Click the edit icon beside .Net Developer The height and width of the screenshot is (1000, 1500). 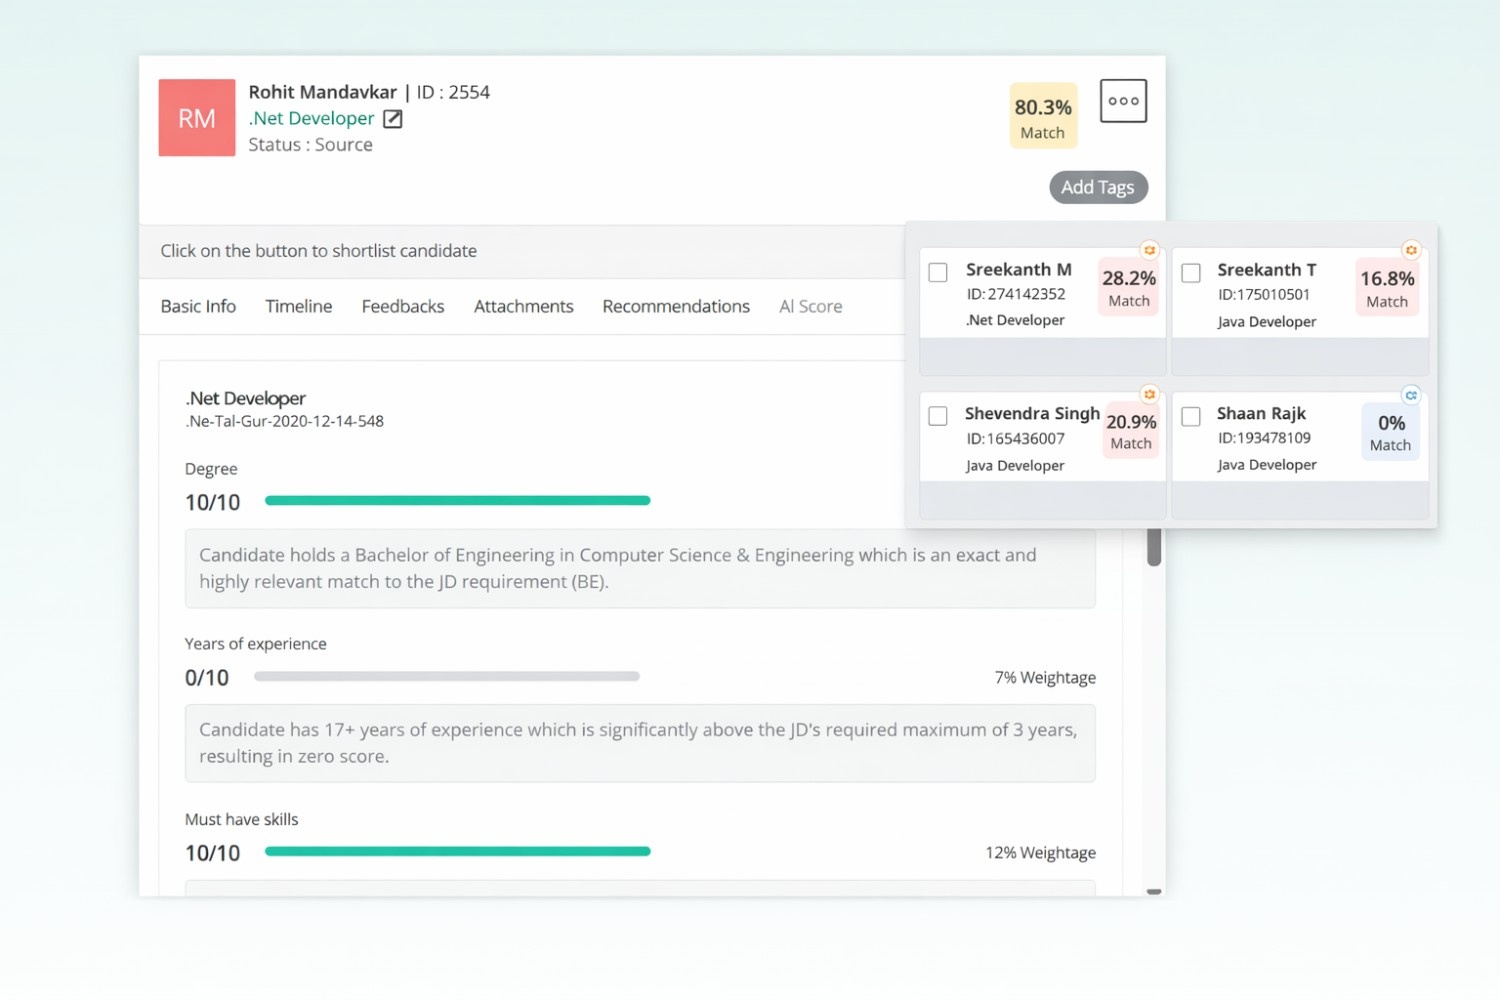[393, 119]
